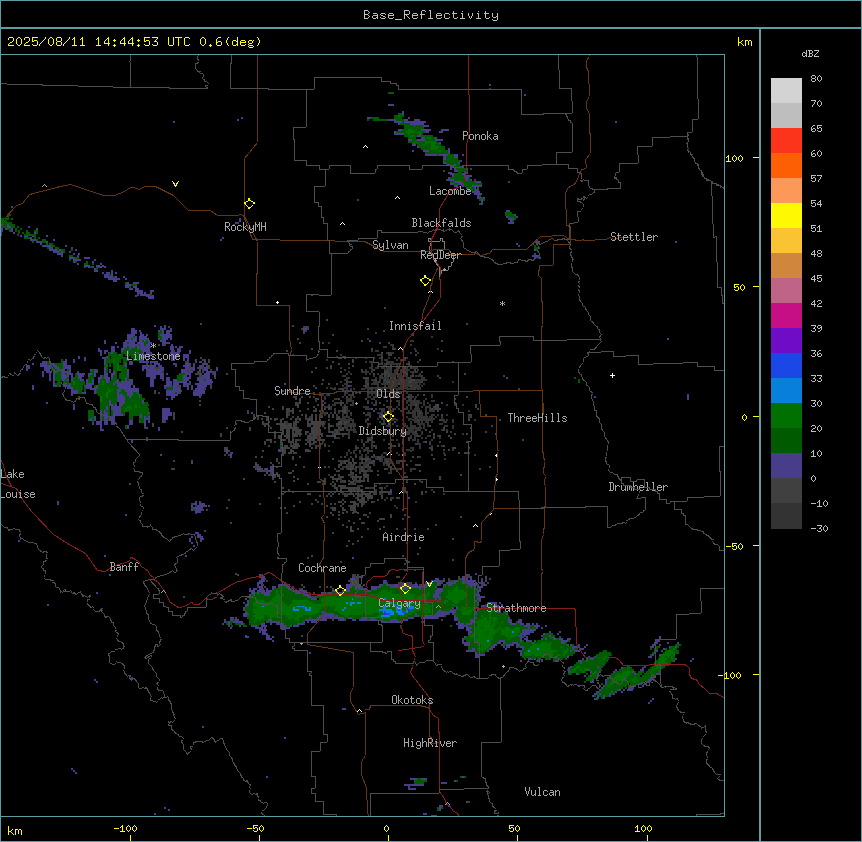Click the Olds town label
Image resolution: width=862 pixels, height=842 pixels.
[x=388, y=394]
